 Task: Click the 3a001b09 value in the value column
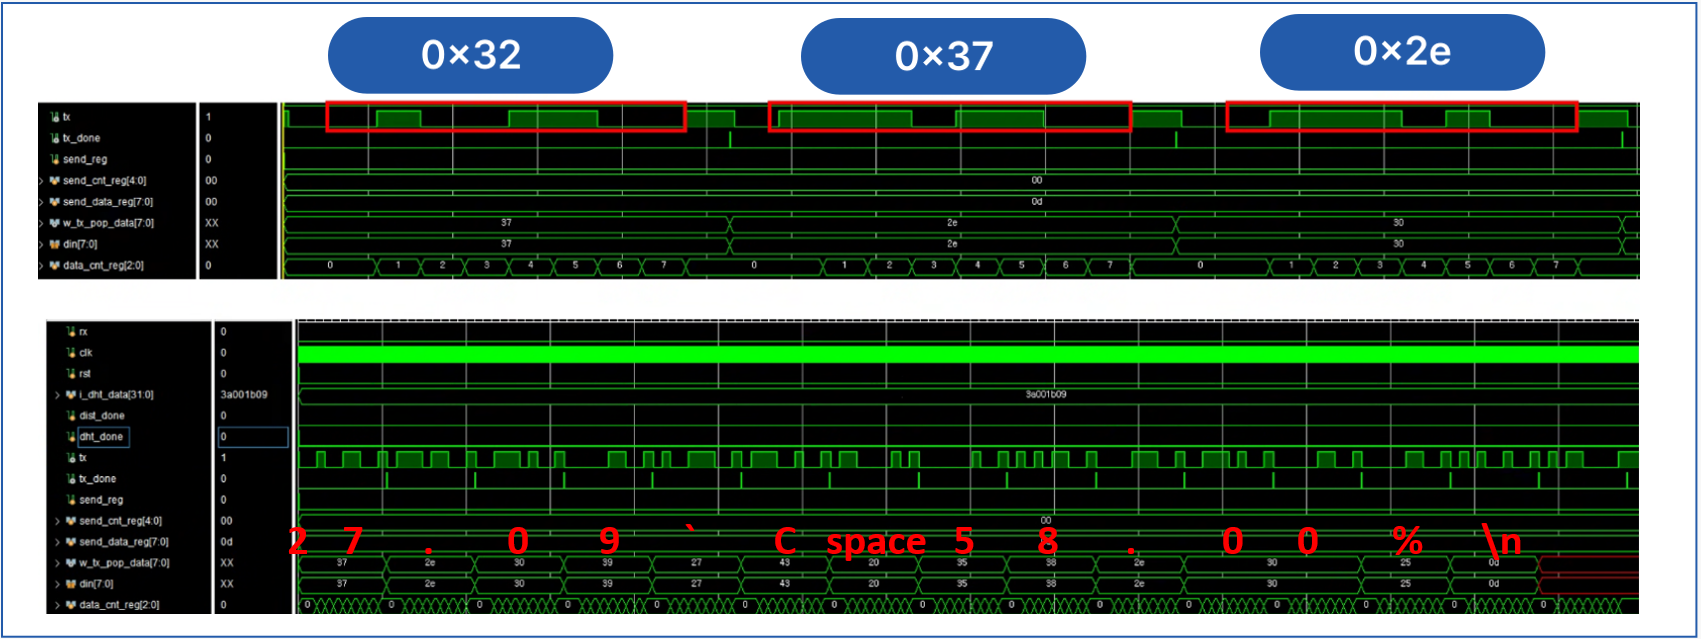pos(244,395)
